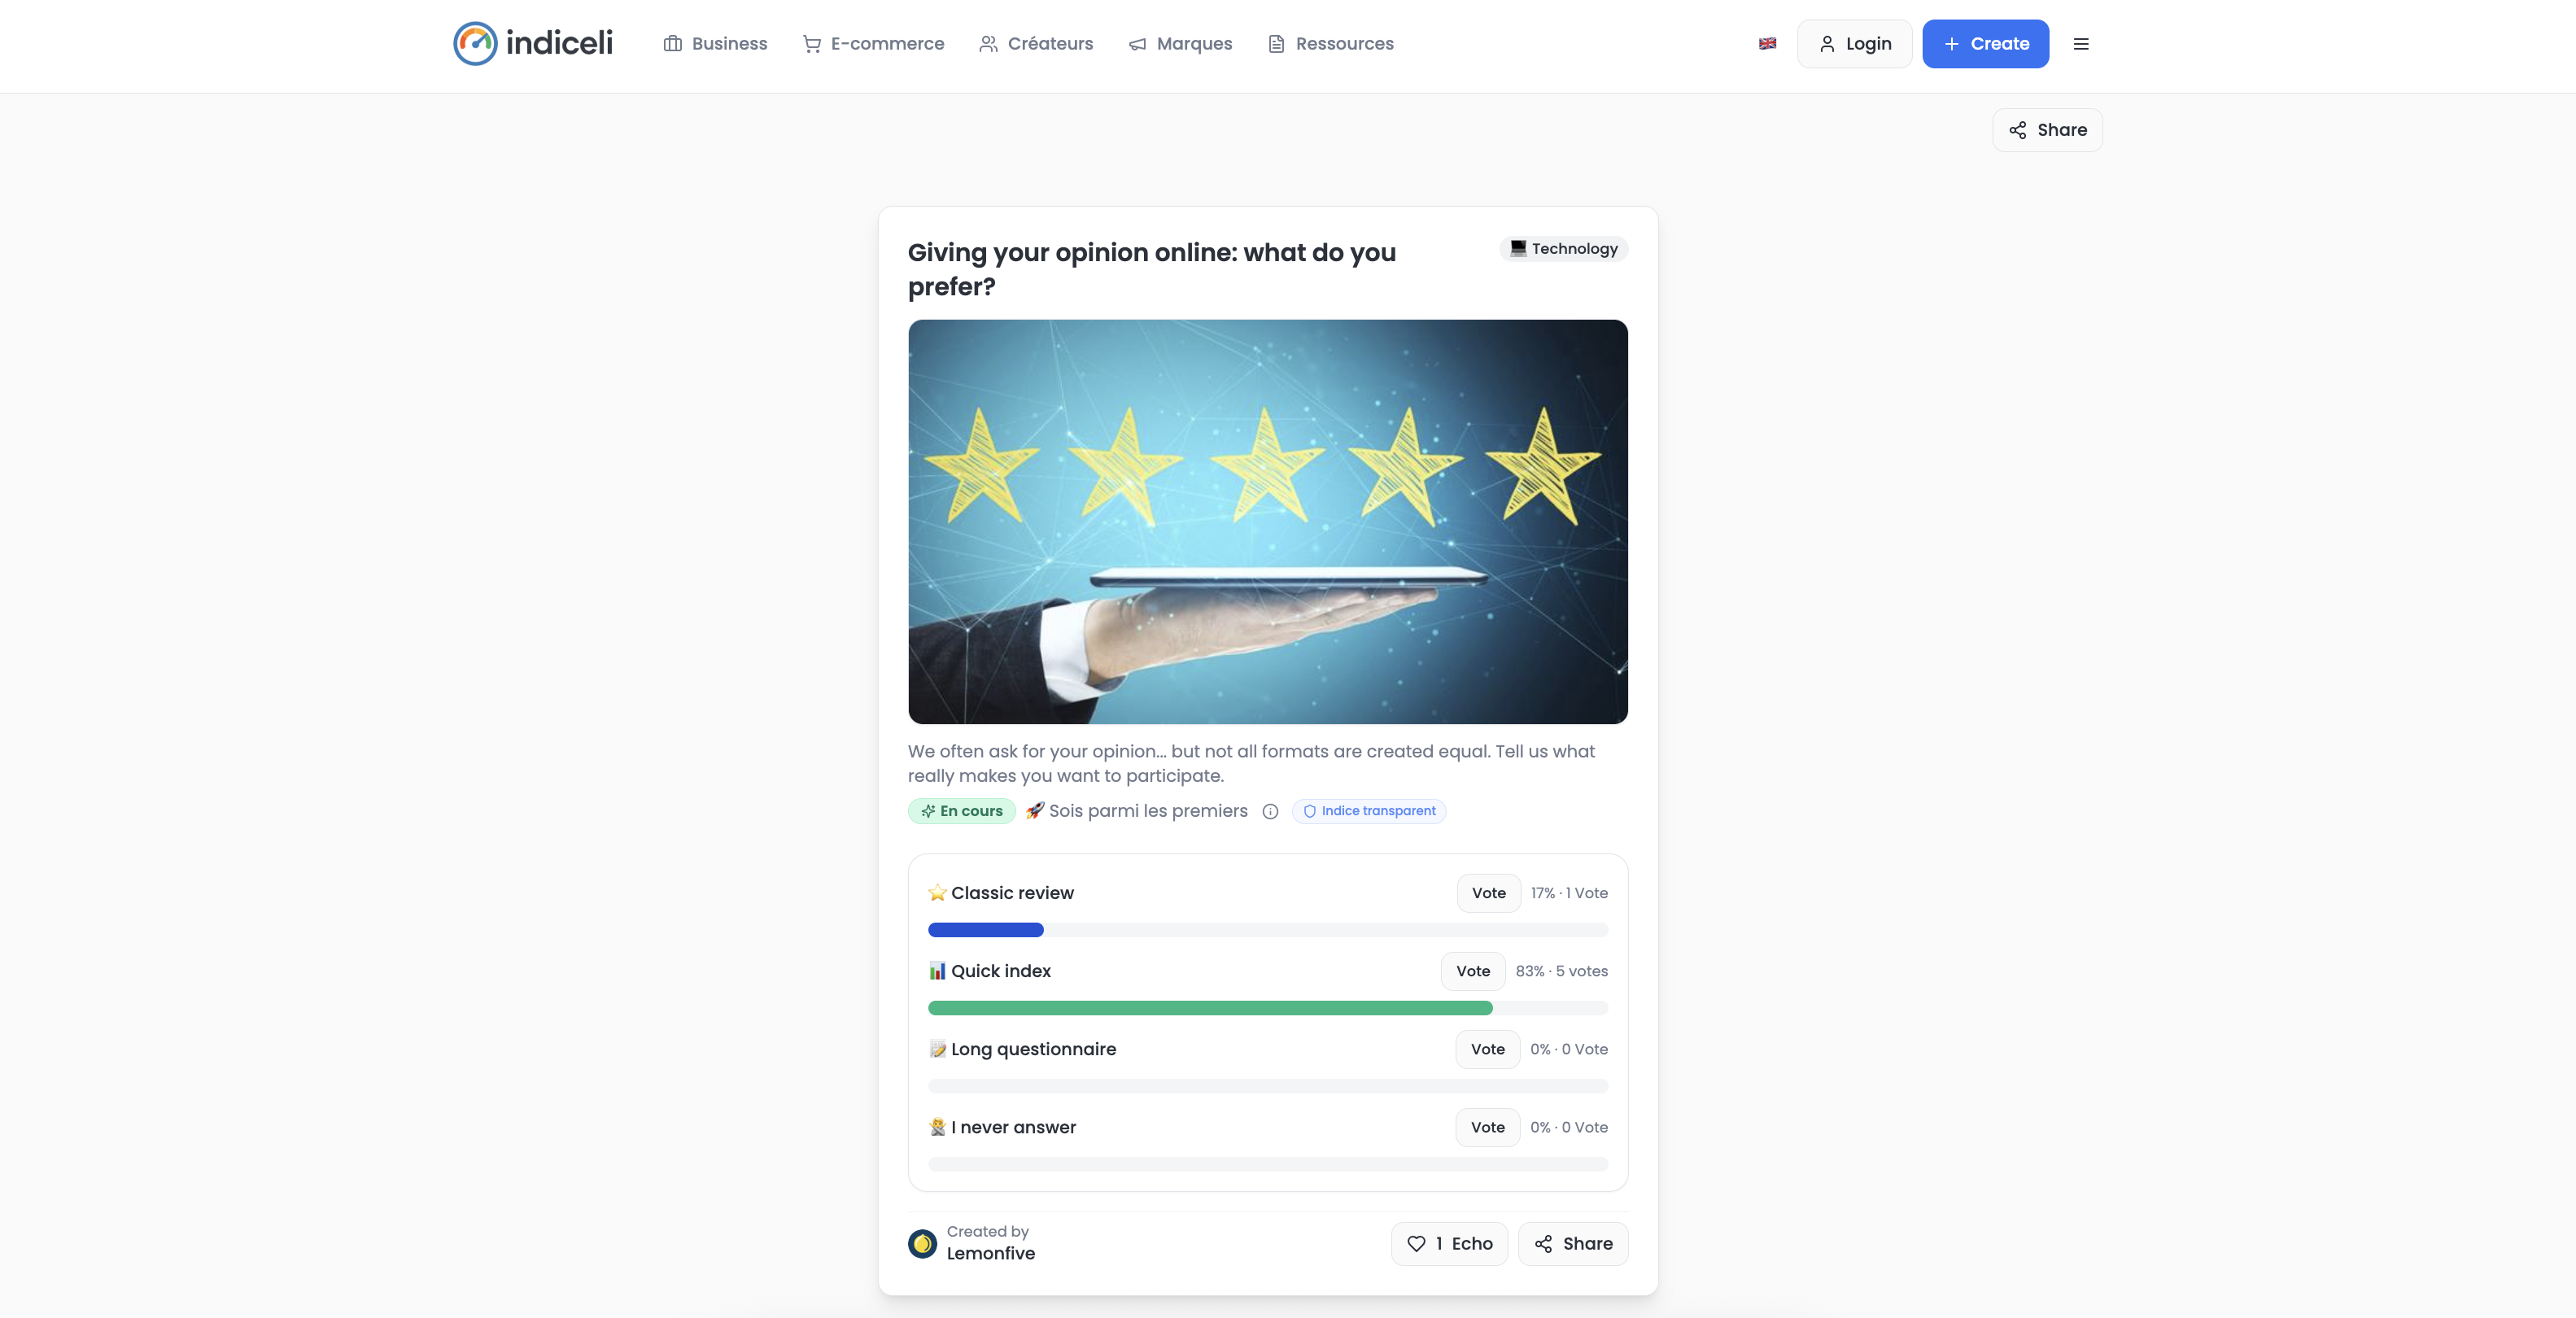Image resolution: width=2576 pixels, height=1318 pixels.
Task: Click the info icon beside Sois parmi les premiers
Action: 1270,812
